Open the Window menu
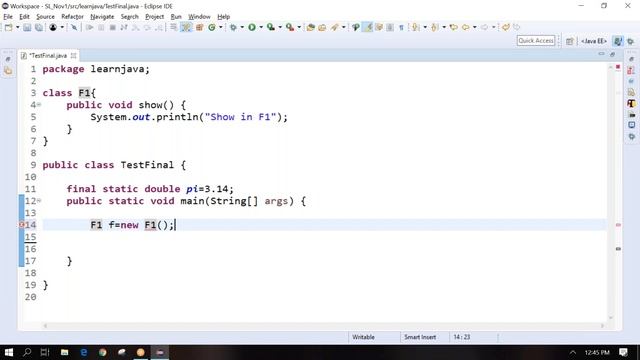Image resolution: width=640 pixels, height=360 pixels. coord(199,17)
